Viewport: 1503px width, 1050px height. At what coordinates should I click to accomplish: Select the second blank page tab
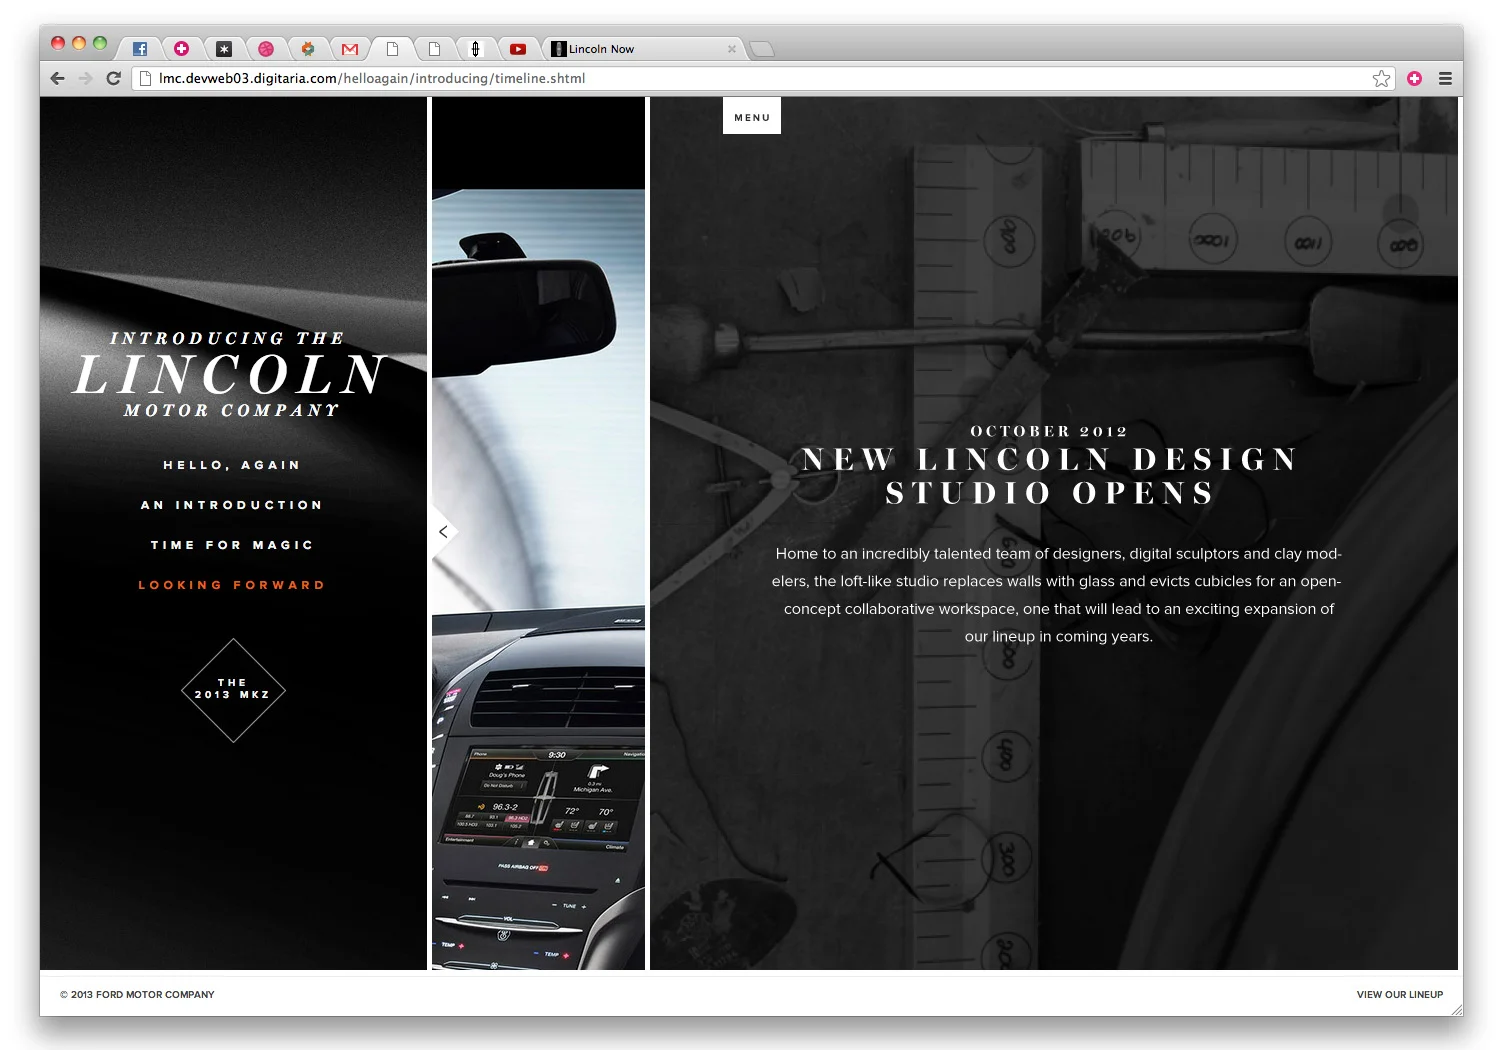[x=434, y=48]
